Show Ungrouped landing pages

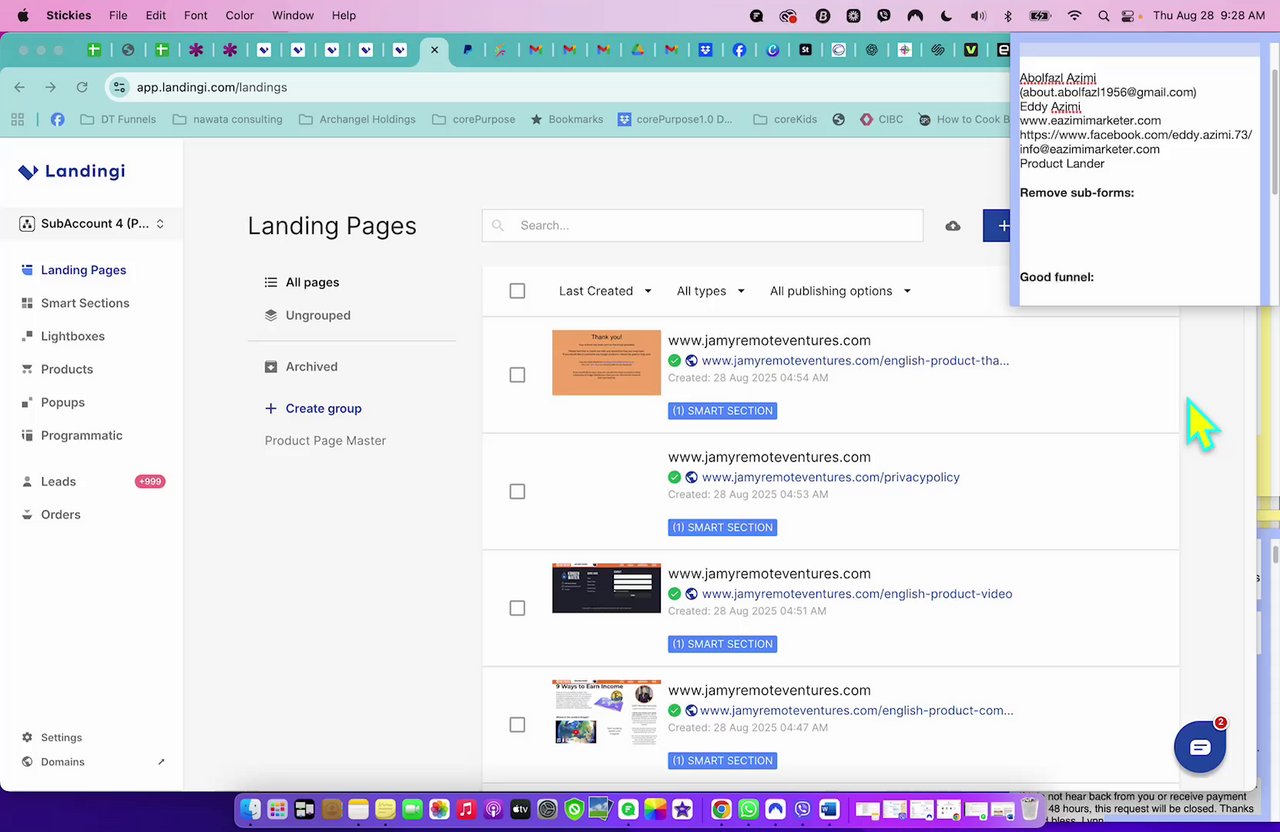point(308,315)
